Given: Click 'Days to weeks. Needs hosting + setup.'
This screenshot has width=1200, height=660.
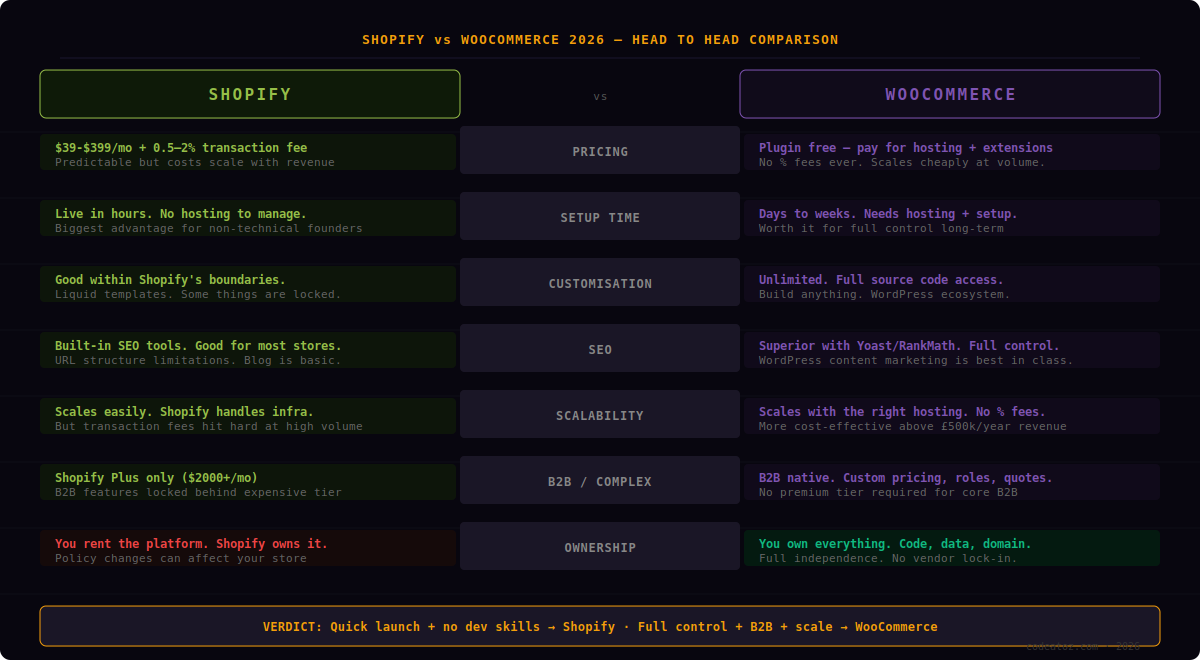Looking at the screenshot, I should [x=888, y=213].
